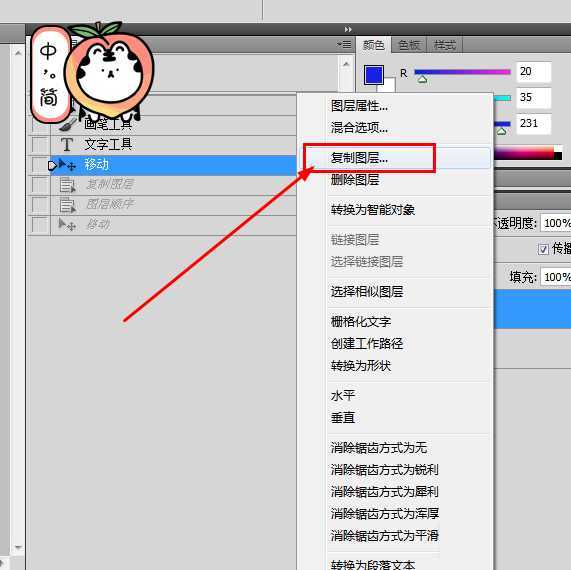This screenshot has width=571, height=570.
Task: Click the G value field showing 35
Action: (x=533, y=98)
